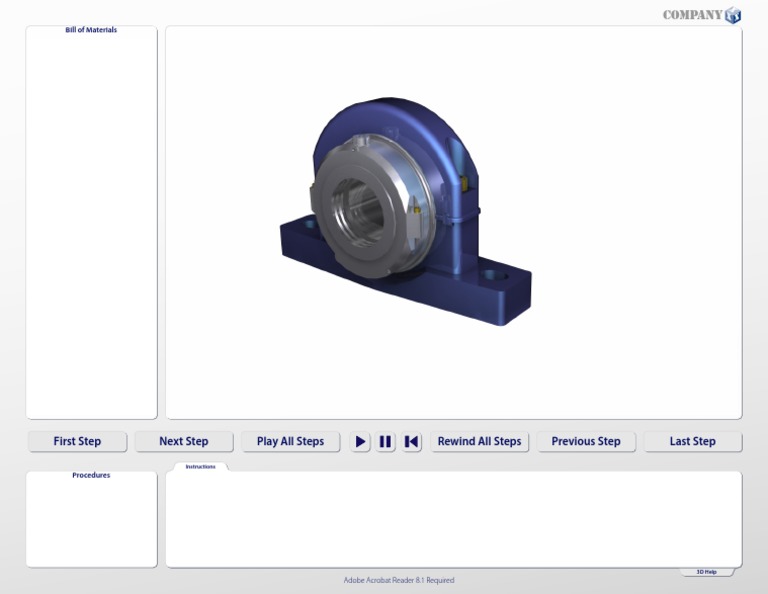
Task: Click the Procedures panel heading
Action: click(x=91, y=475)
